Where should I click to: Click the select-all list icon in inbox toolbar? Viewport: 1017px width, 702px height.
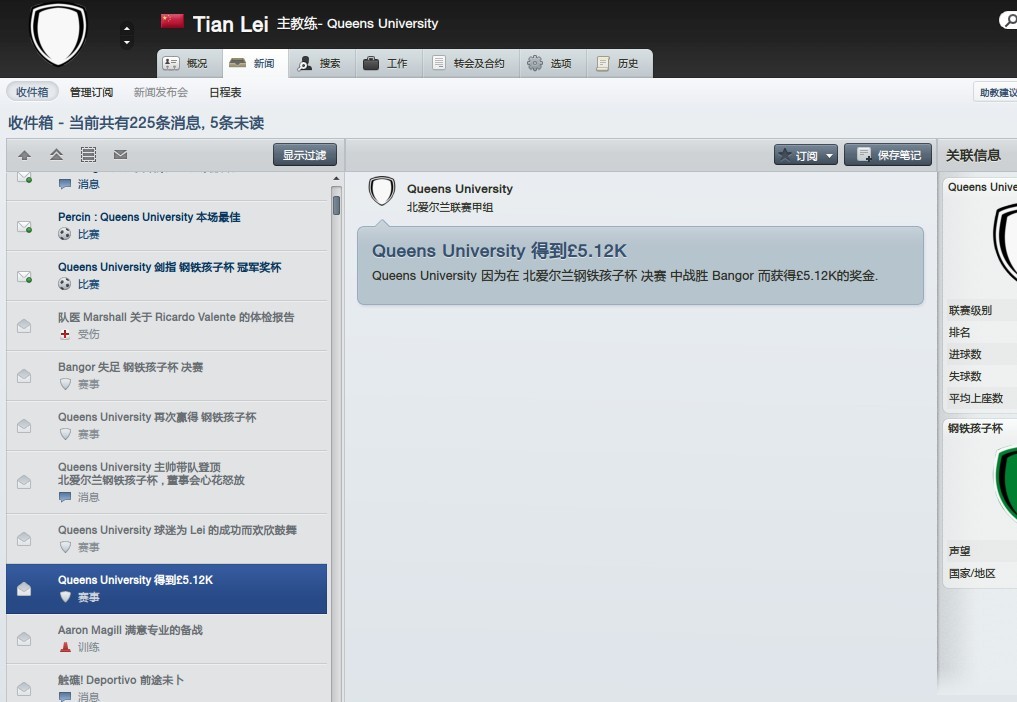click(x=88, y=154)
